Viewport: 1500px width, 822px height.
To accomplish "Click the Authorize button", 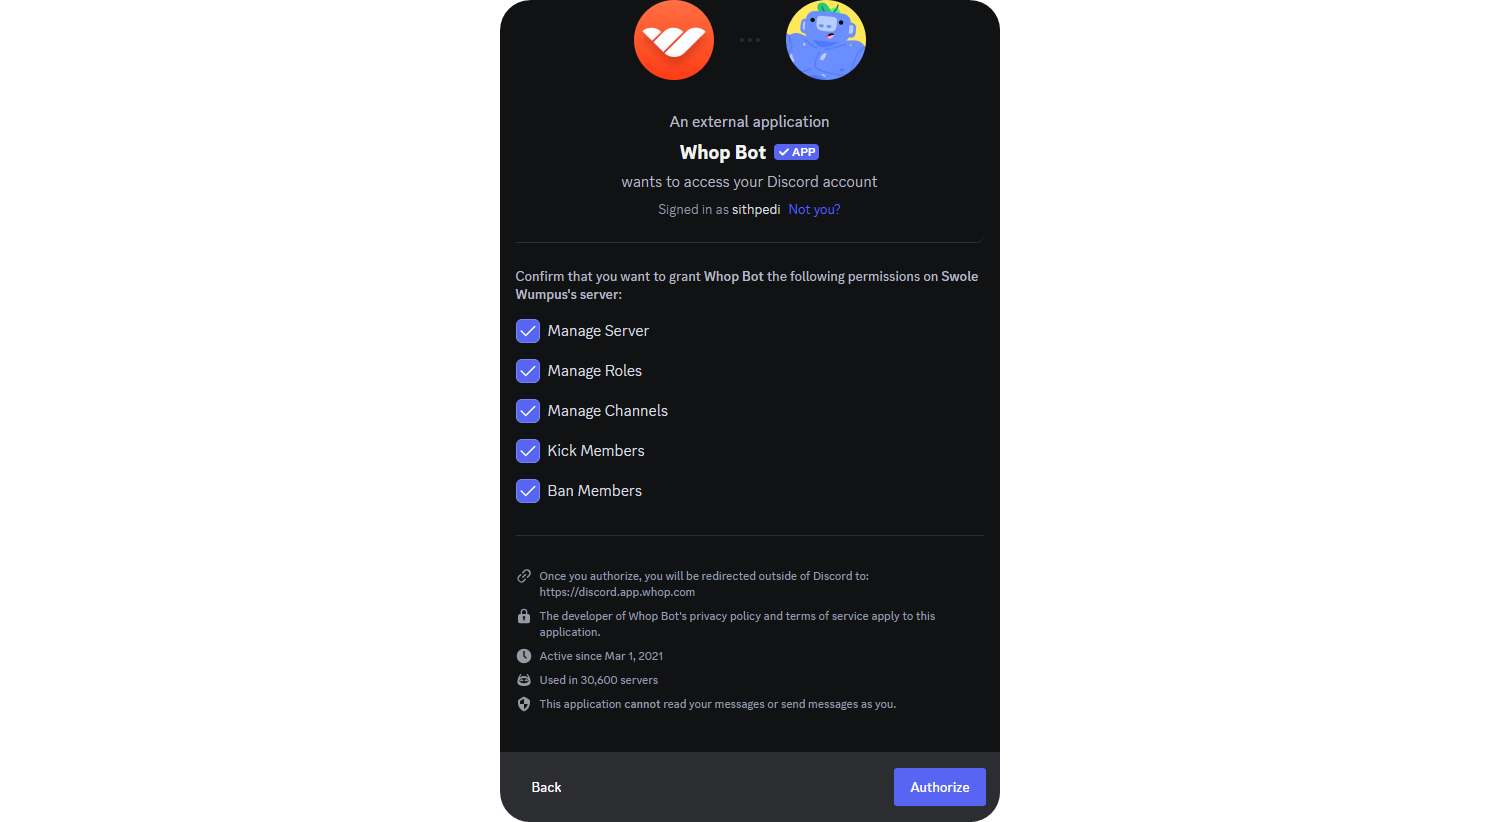I will pos(939,786).
